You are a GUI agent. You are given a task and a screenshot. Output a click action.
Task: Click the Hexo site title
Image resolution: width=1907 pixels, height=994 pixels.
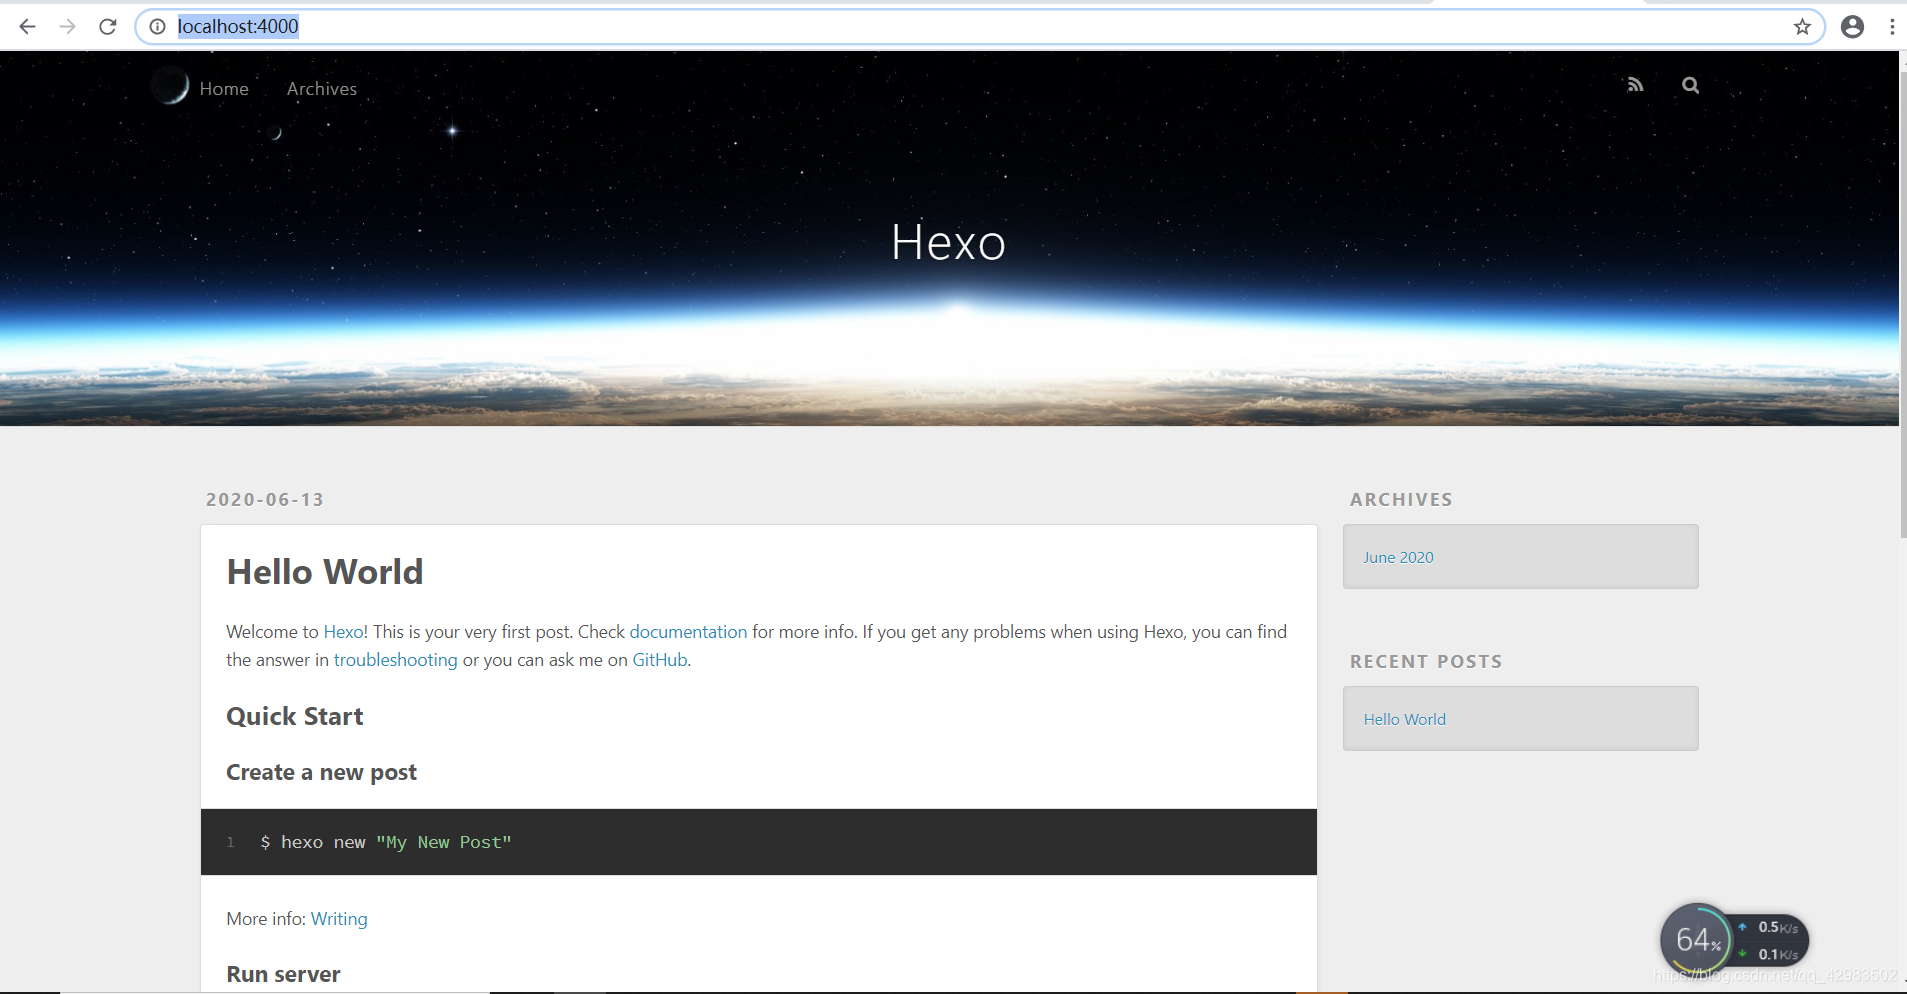pyautogui.click(x=948, y=242)
